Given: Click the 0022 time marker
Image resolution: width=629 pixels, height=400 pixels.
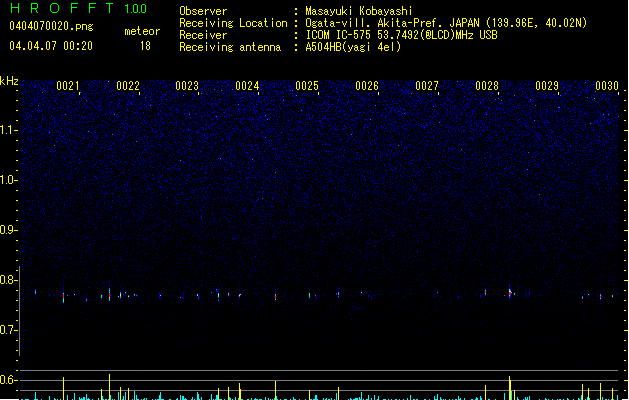Looking at the screenshot, I should [128, 86].
